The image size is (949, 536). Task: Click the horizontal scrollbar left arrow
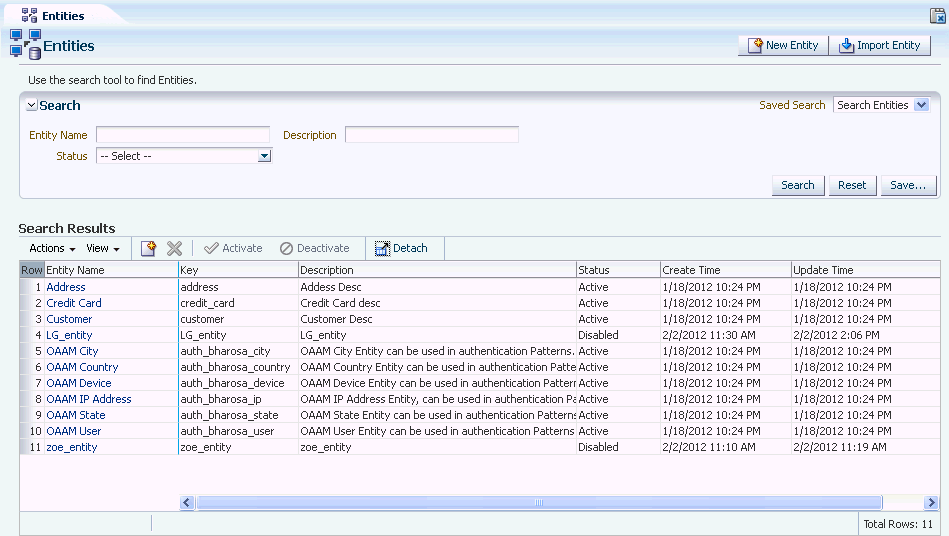pos(186,503)
